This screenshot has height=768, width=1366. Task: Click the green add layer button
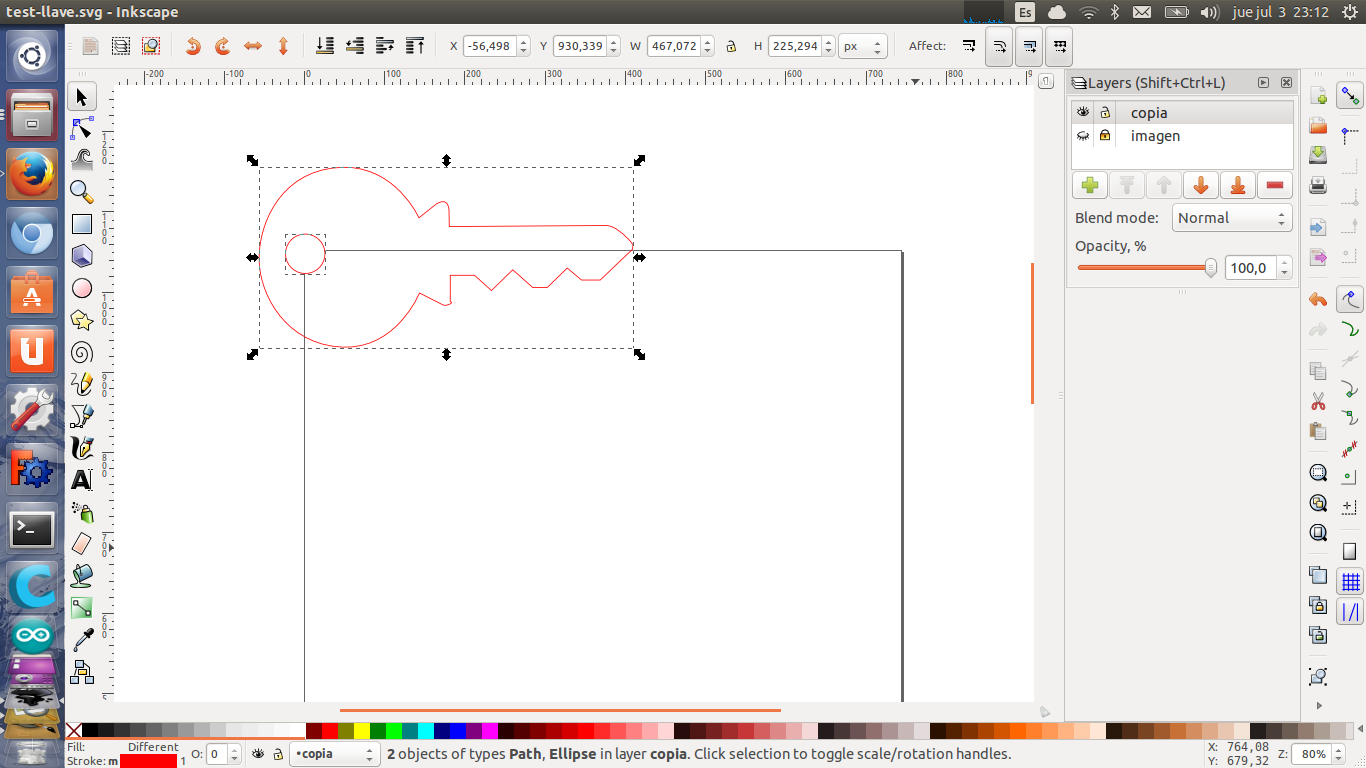[1090, 185]
